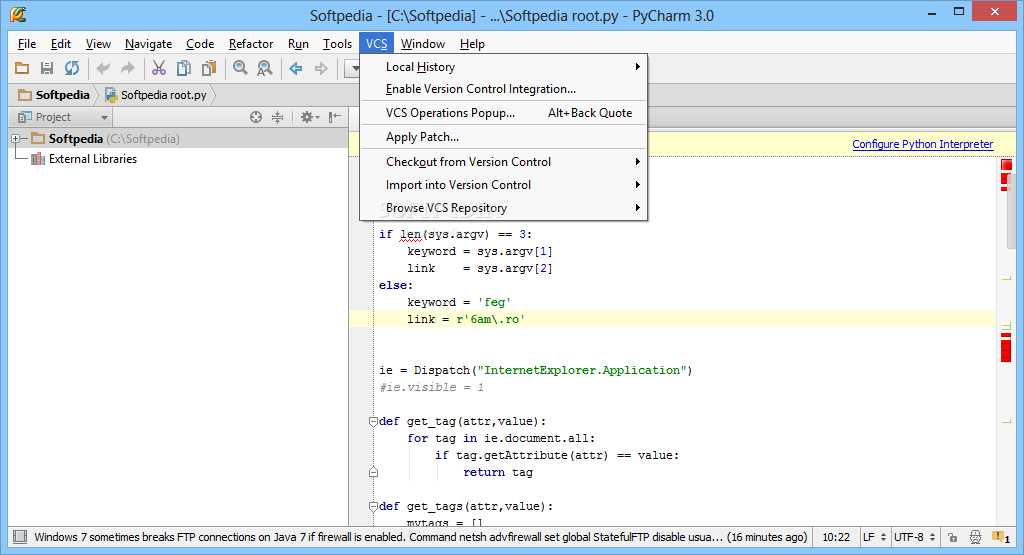Open the File menu
The width and height of the screenshot is (1024, 555).
pos(27,44)
